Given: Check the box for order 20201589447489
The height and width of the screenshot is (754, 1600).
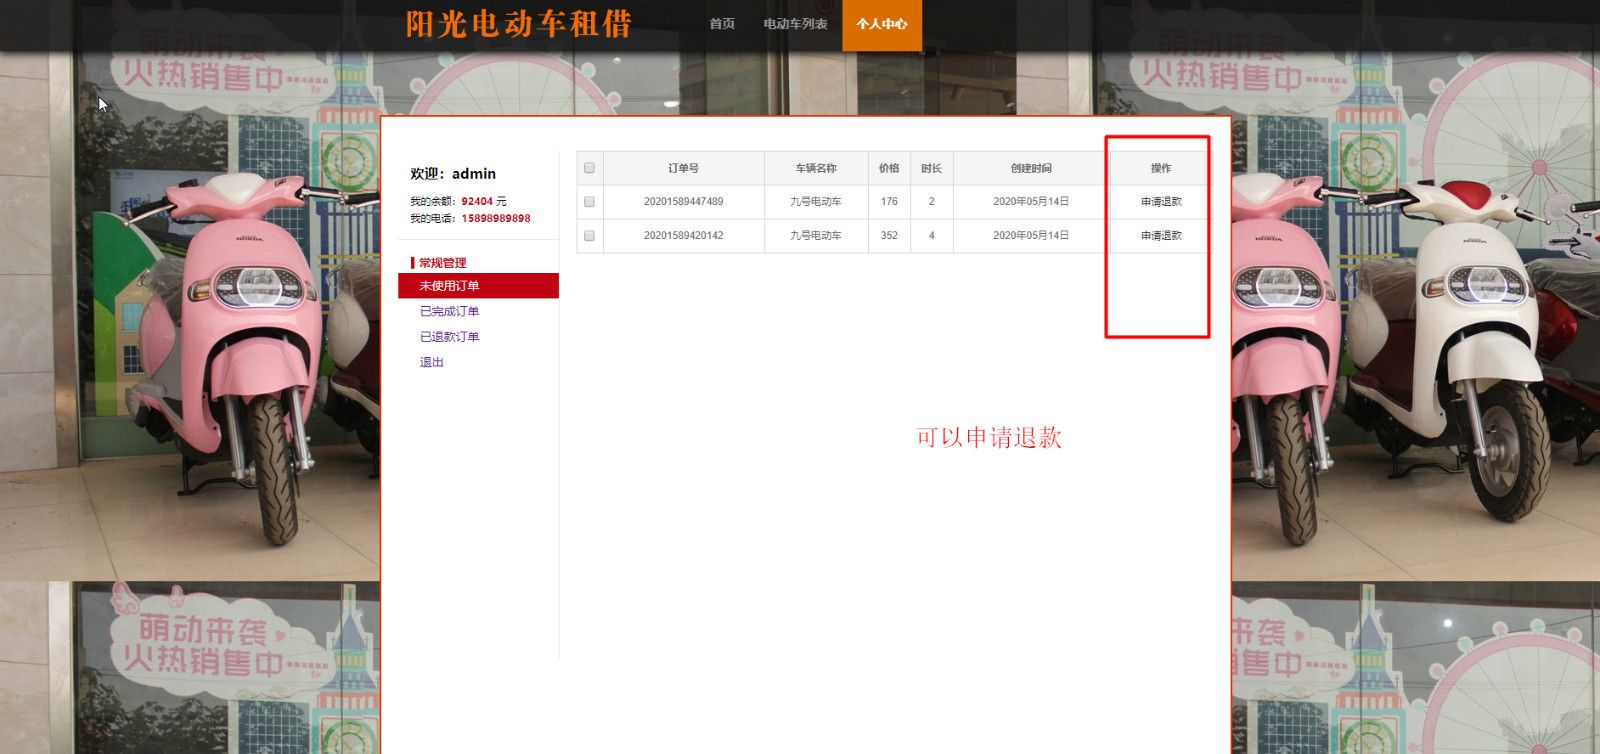Looking at the screenshot, I should tap(589, 202).
